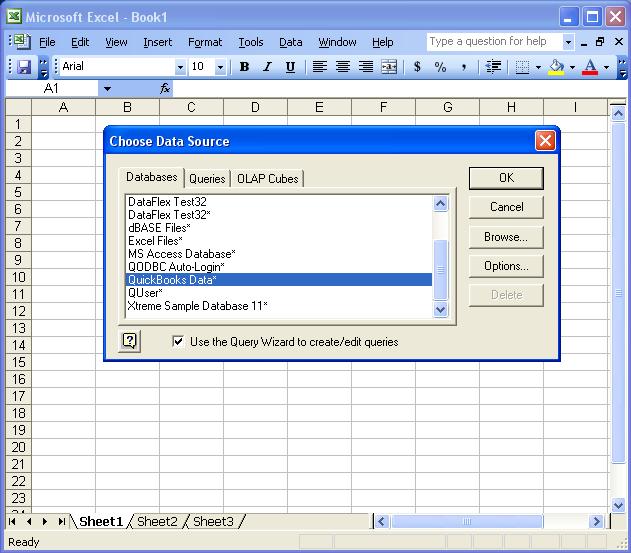Image resolution: width=631 pixels, height=553 pixels.
Task: Align text left
Action: [320, 67]
